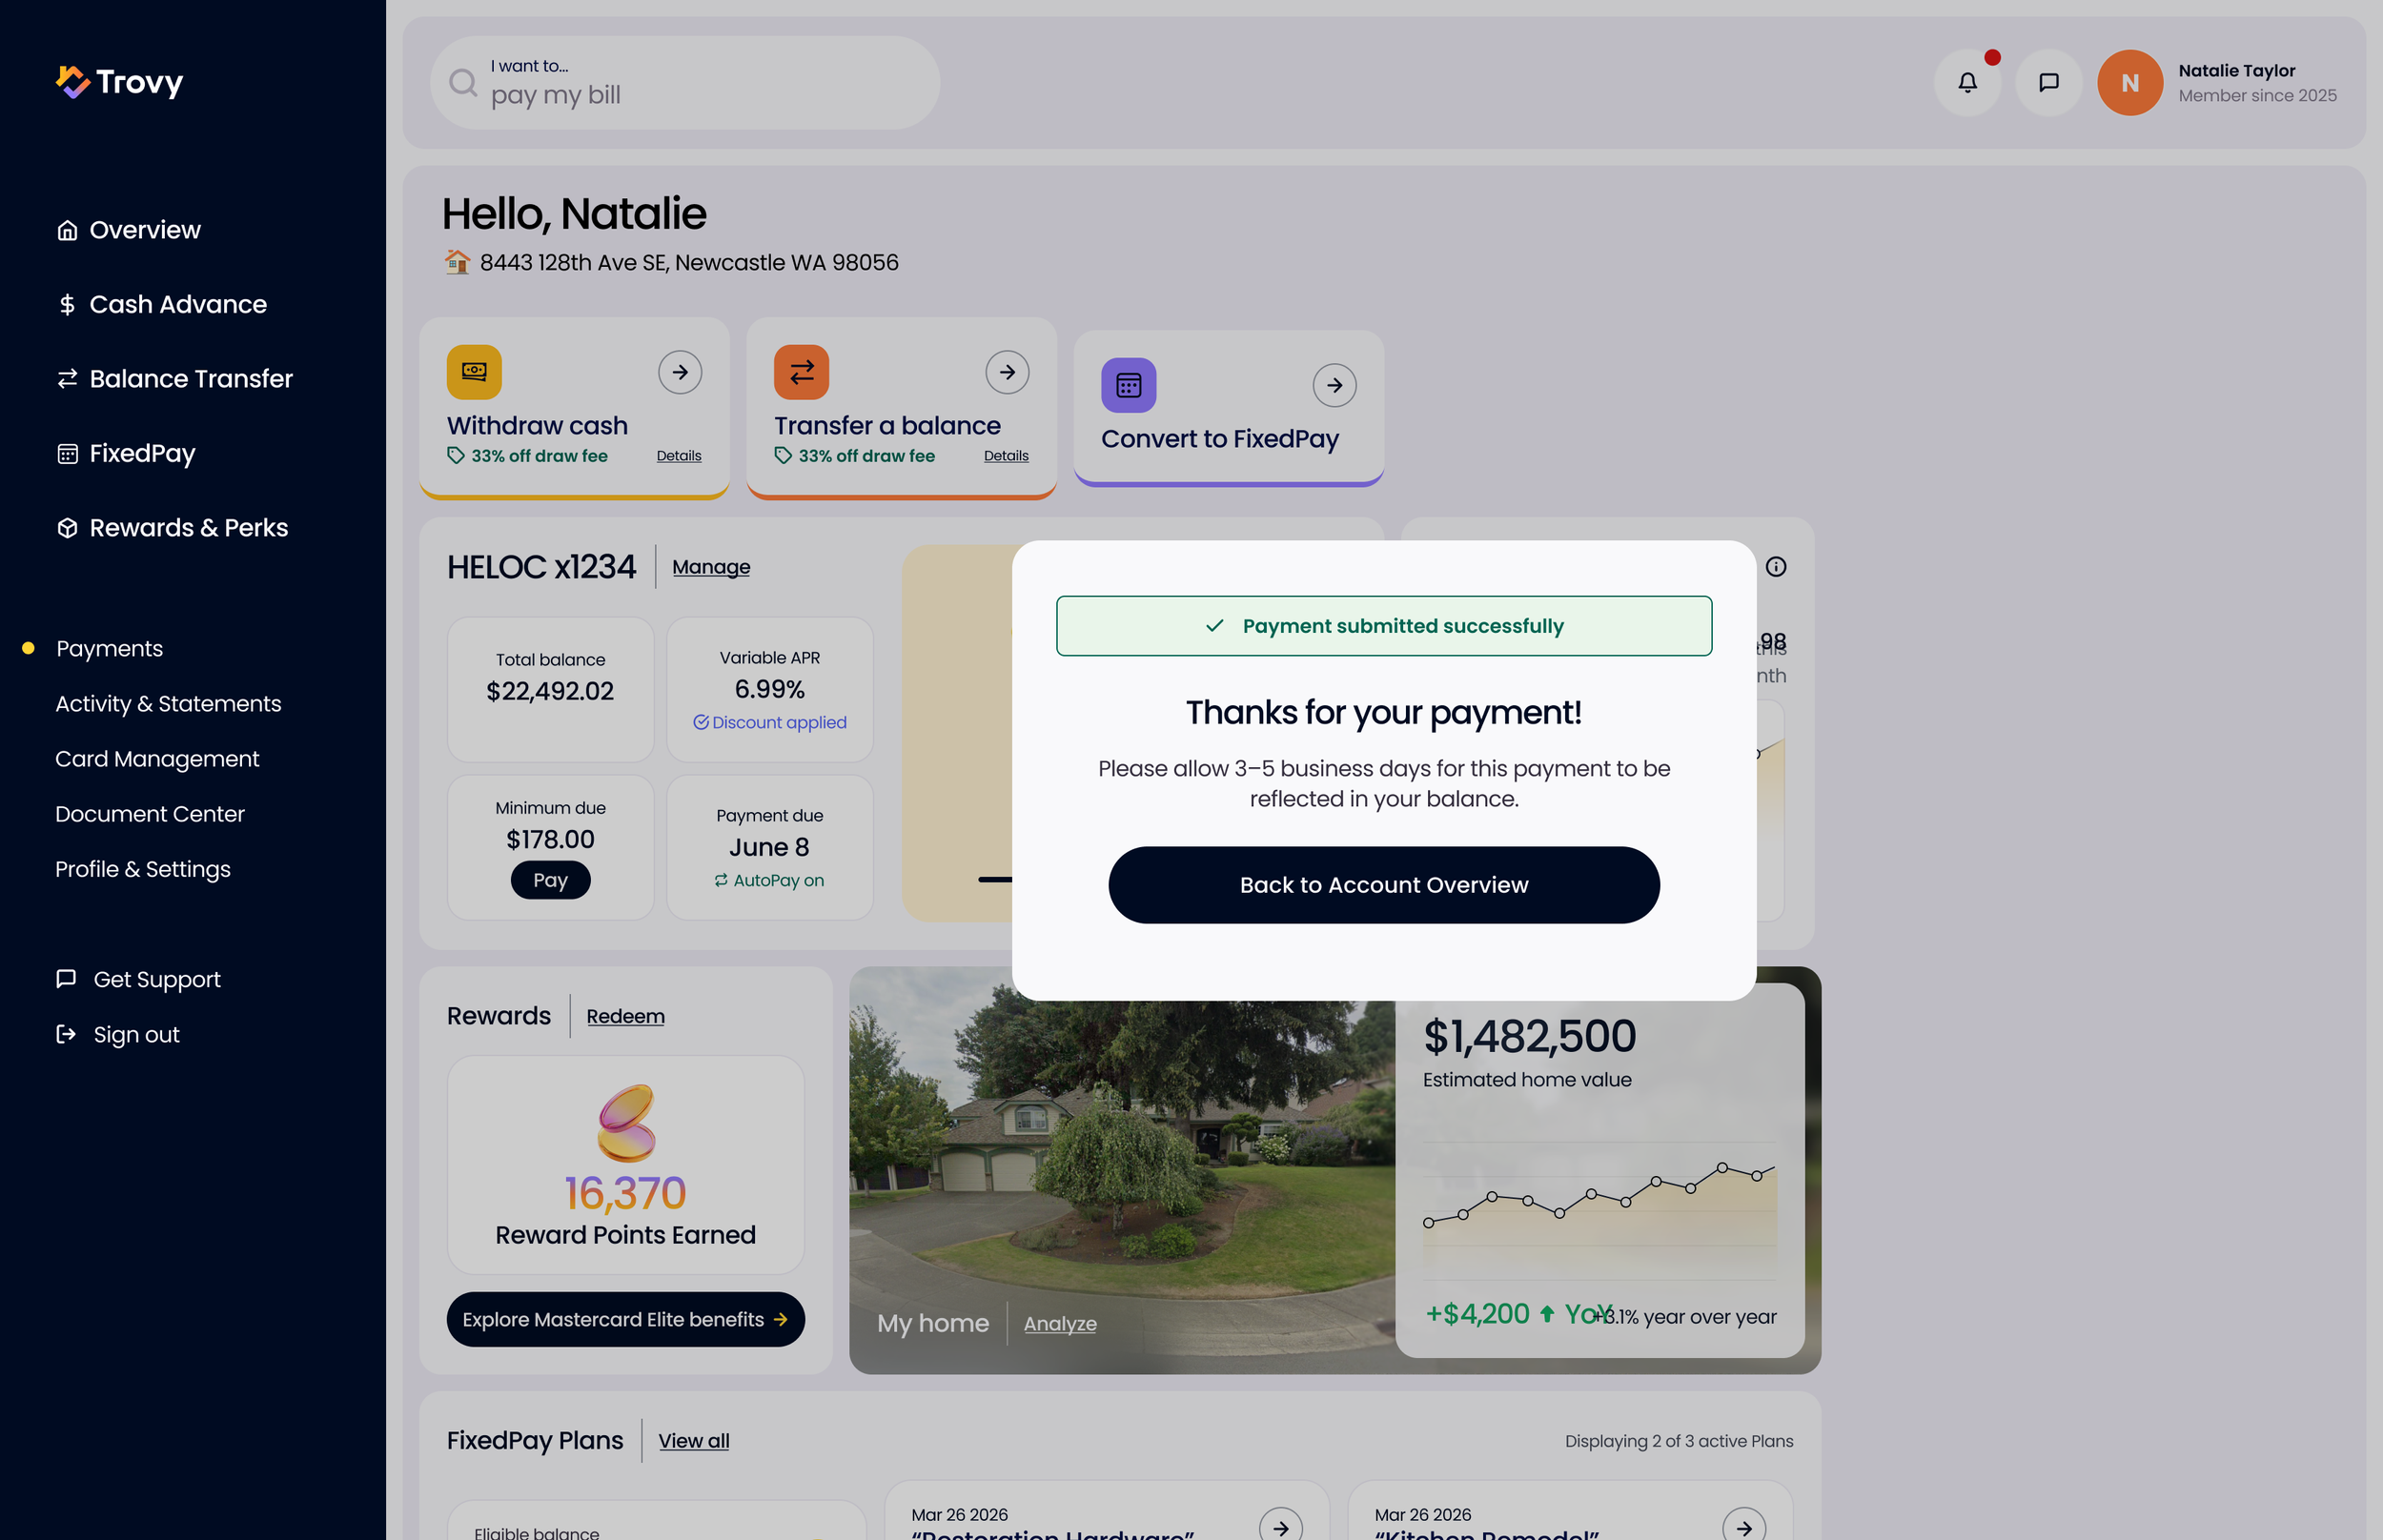Click the home photo thumbnail
The height and width of the screenshot is (1540, 2383).
[x=1122, y=1170]
